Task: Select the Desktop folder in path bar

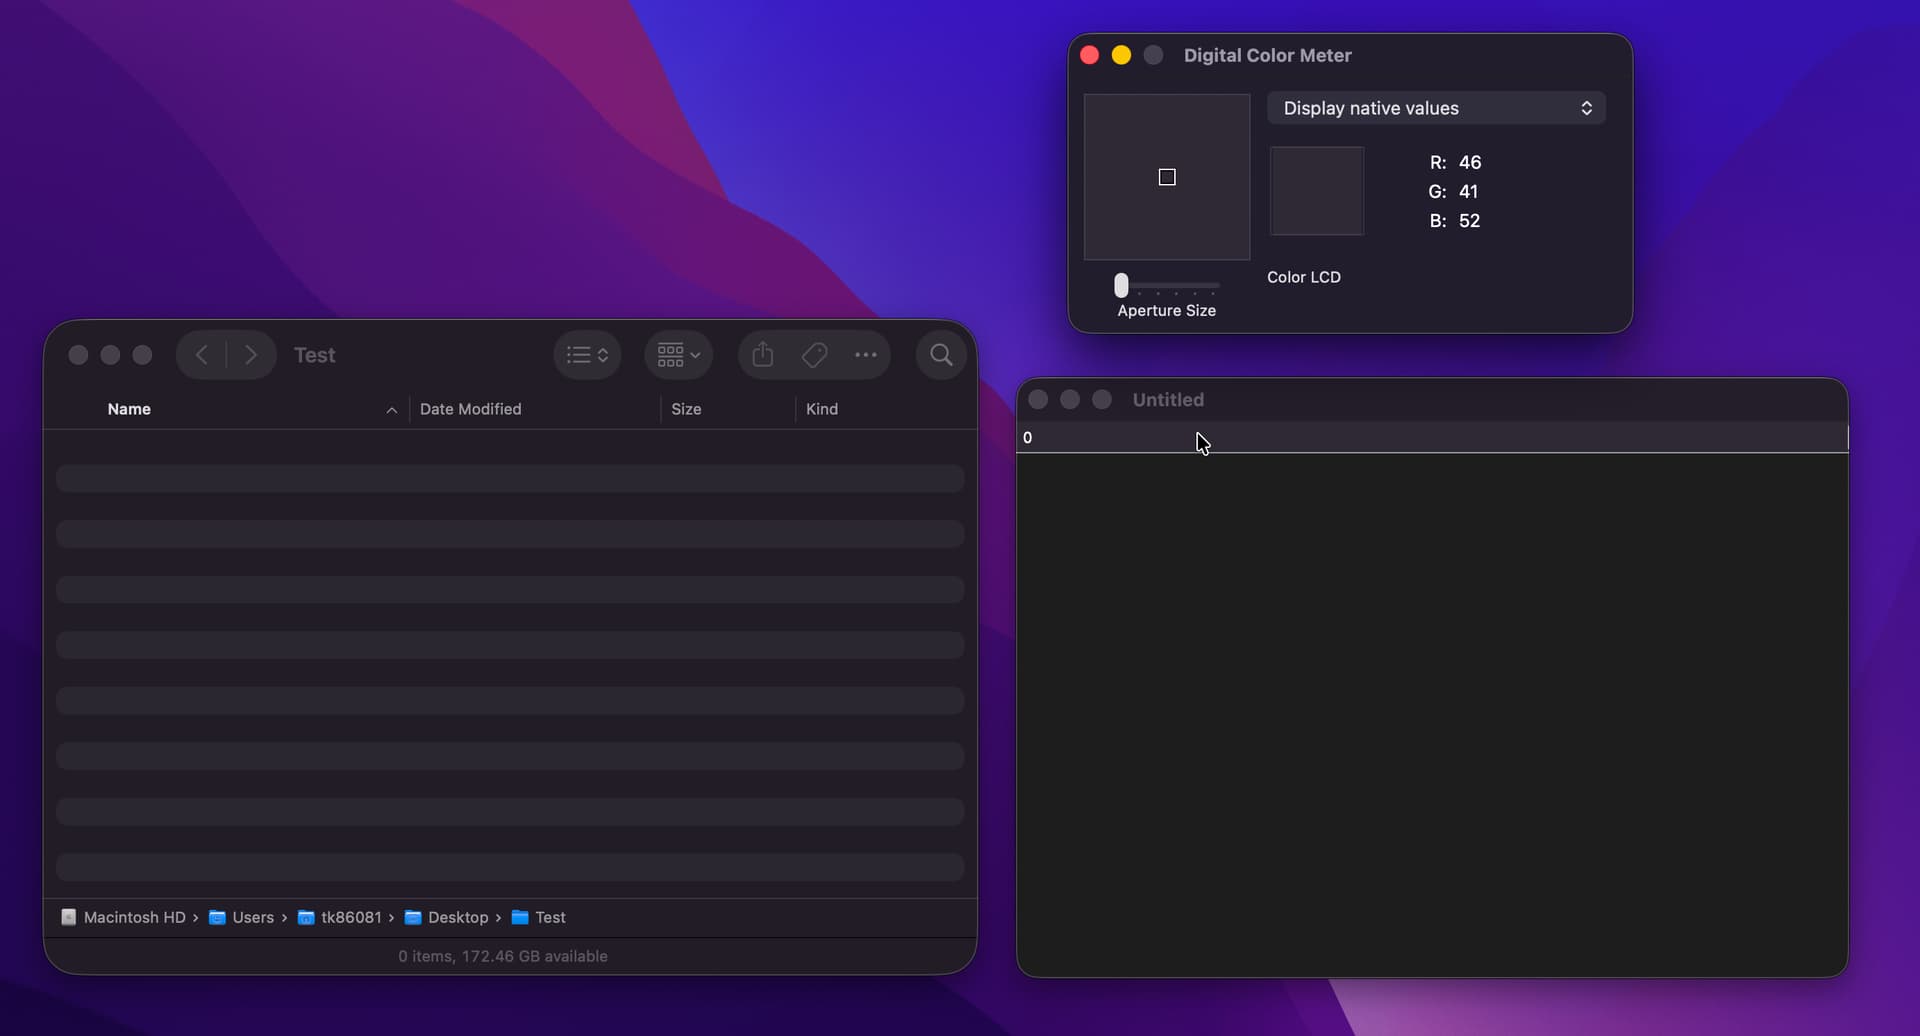Action: (x=457, y=917)
